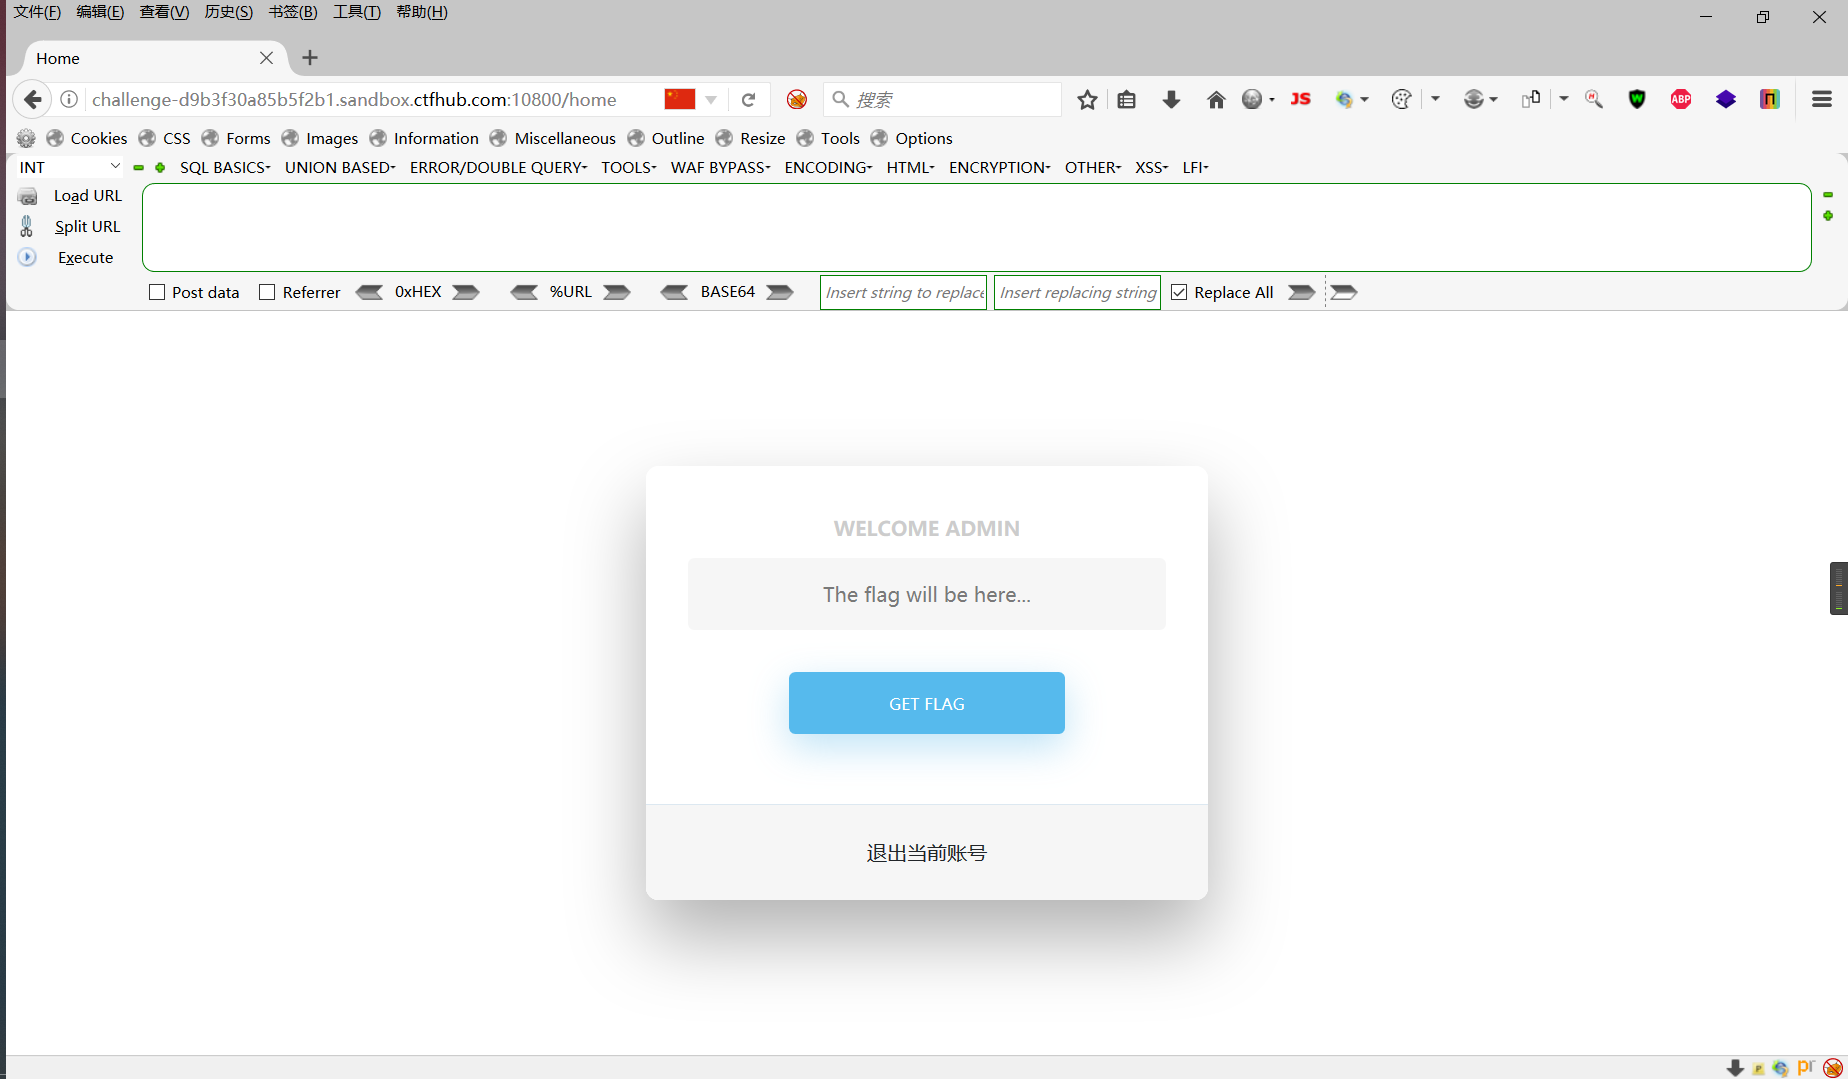Click the green plus icon beside INT dropdown
1848x1079 pixels.
click(x=160, y=167)
